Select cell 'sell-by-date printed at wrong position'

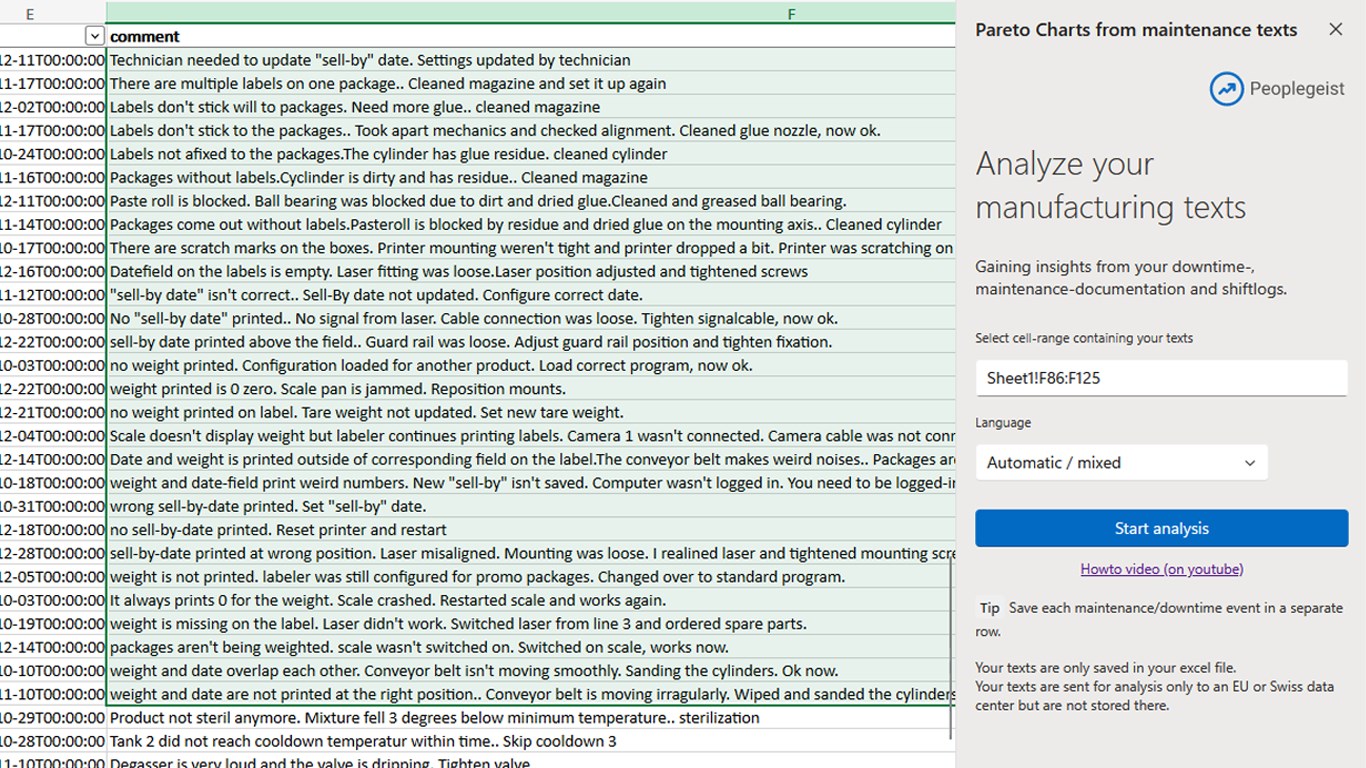coord(531,554)
